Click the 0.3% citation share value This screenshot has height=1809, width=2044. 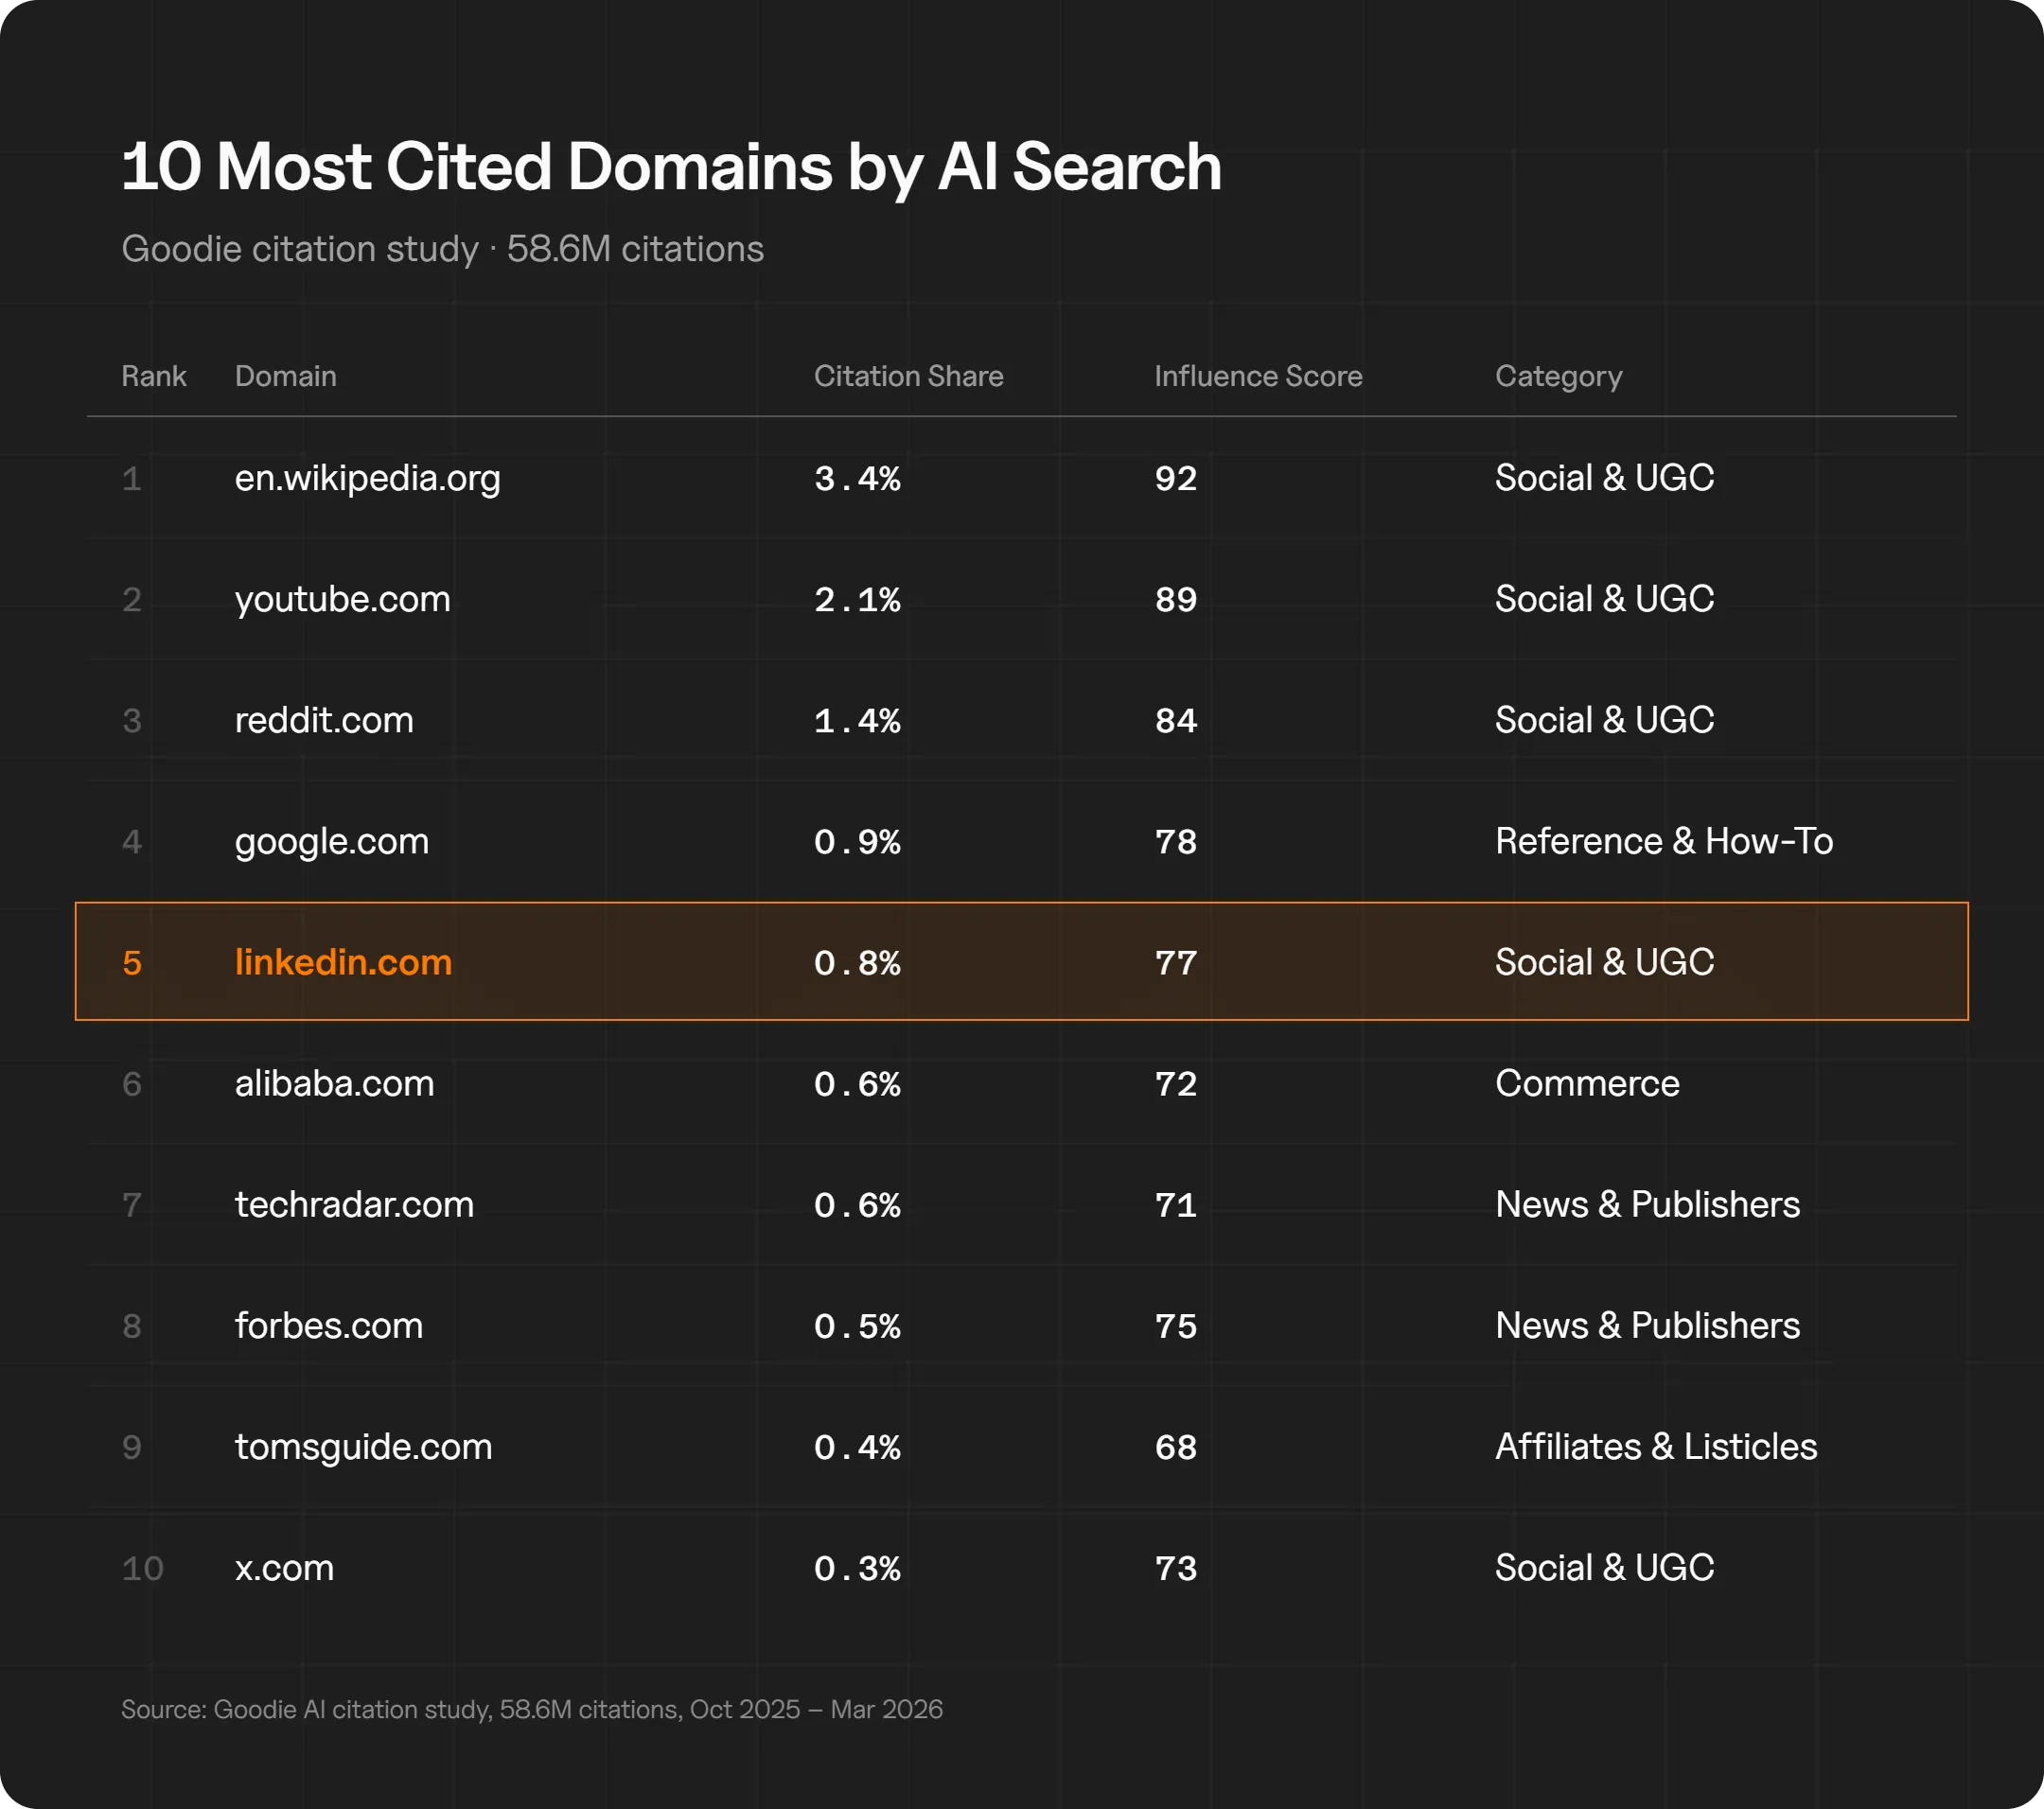point(857,1568)
